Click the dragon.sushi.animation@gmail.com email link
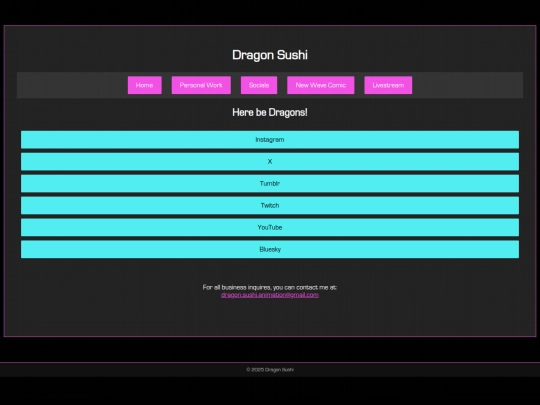 270,295
